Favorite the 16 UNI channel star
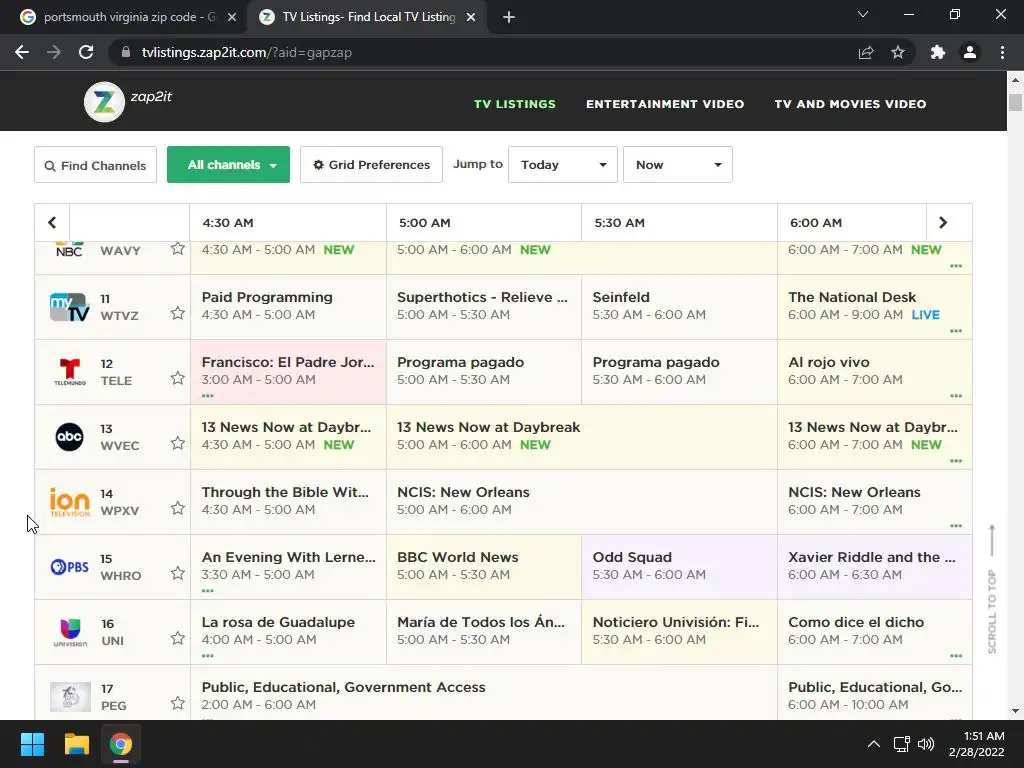The height and width of the screenshot is (768, 1024). 178,638
